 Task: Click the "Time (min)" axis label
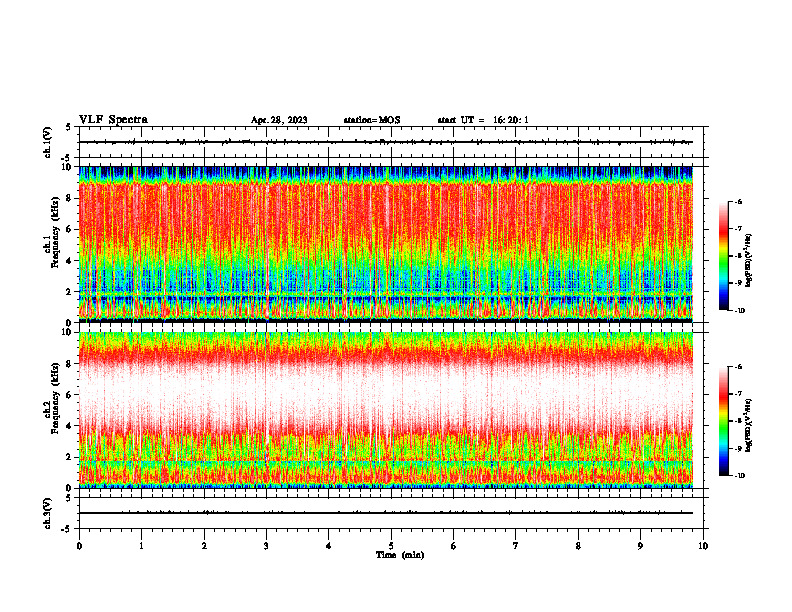click(x=400, y=555)
